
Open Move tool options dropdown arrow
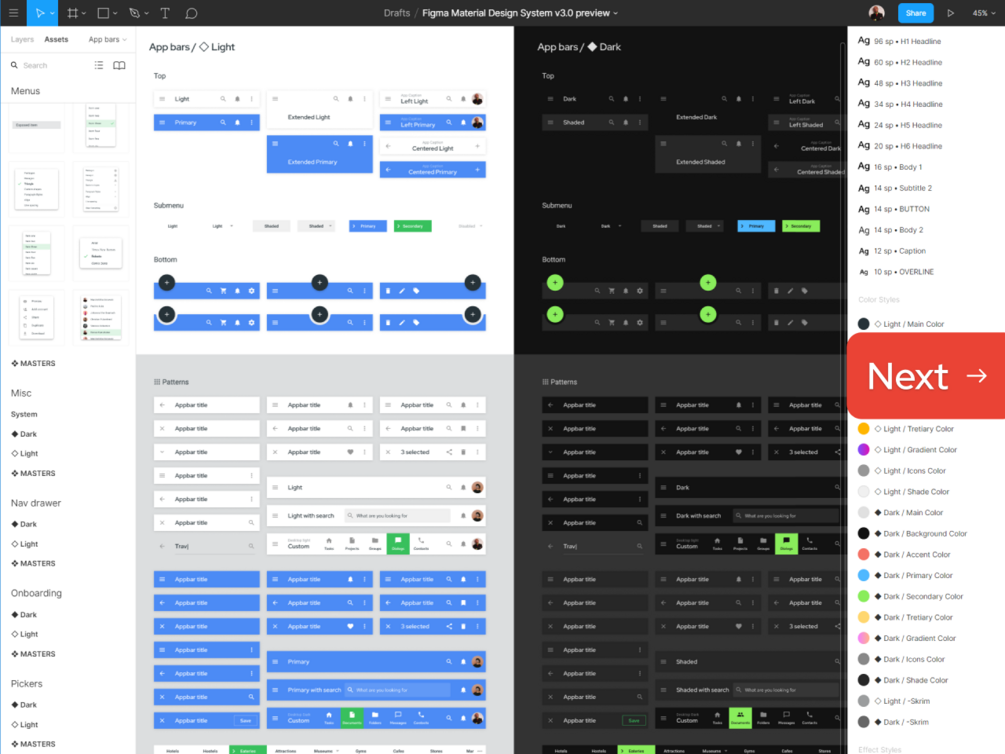[52, 13]
